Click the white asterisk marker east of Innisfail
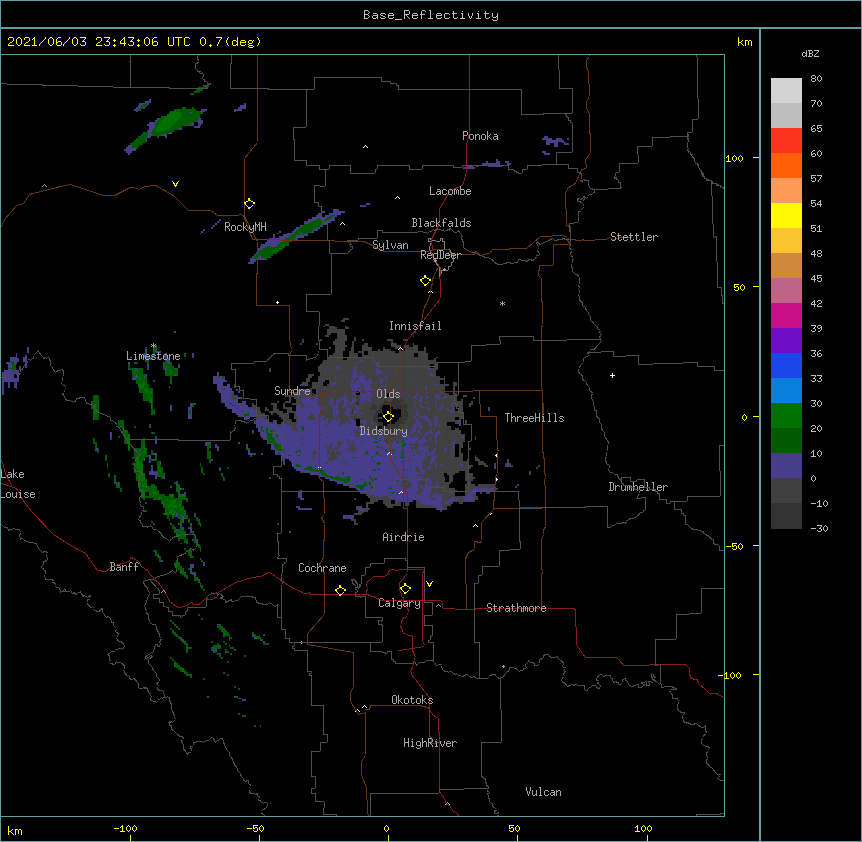 [502, 303]
